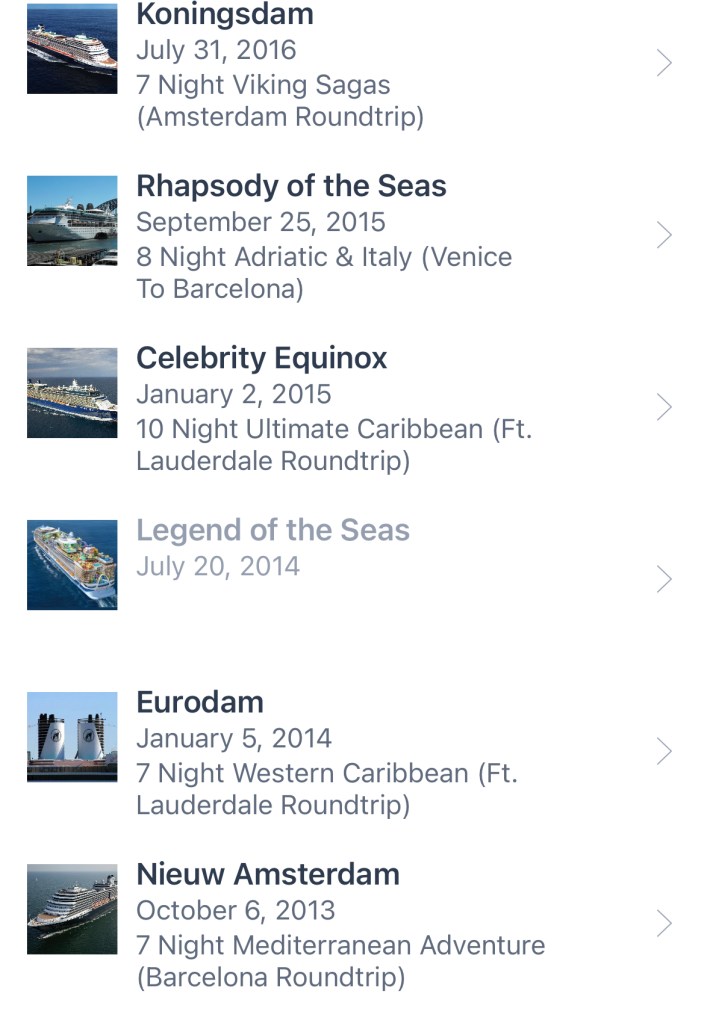Tap the Nieuw Amsterdam title
710x1023 pixels.
(x=268, y=874)
